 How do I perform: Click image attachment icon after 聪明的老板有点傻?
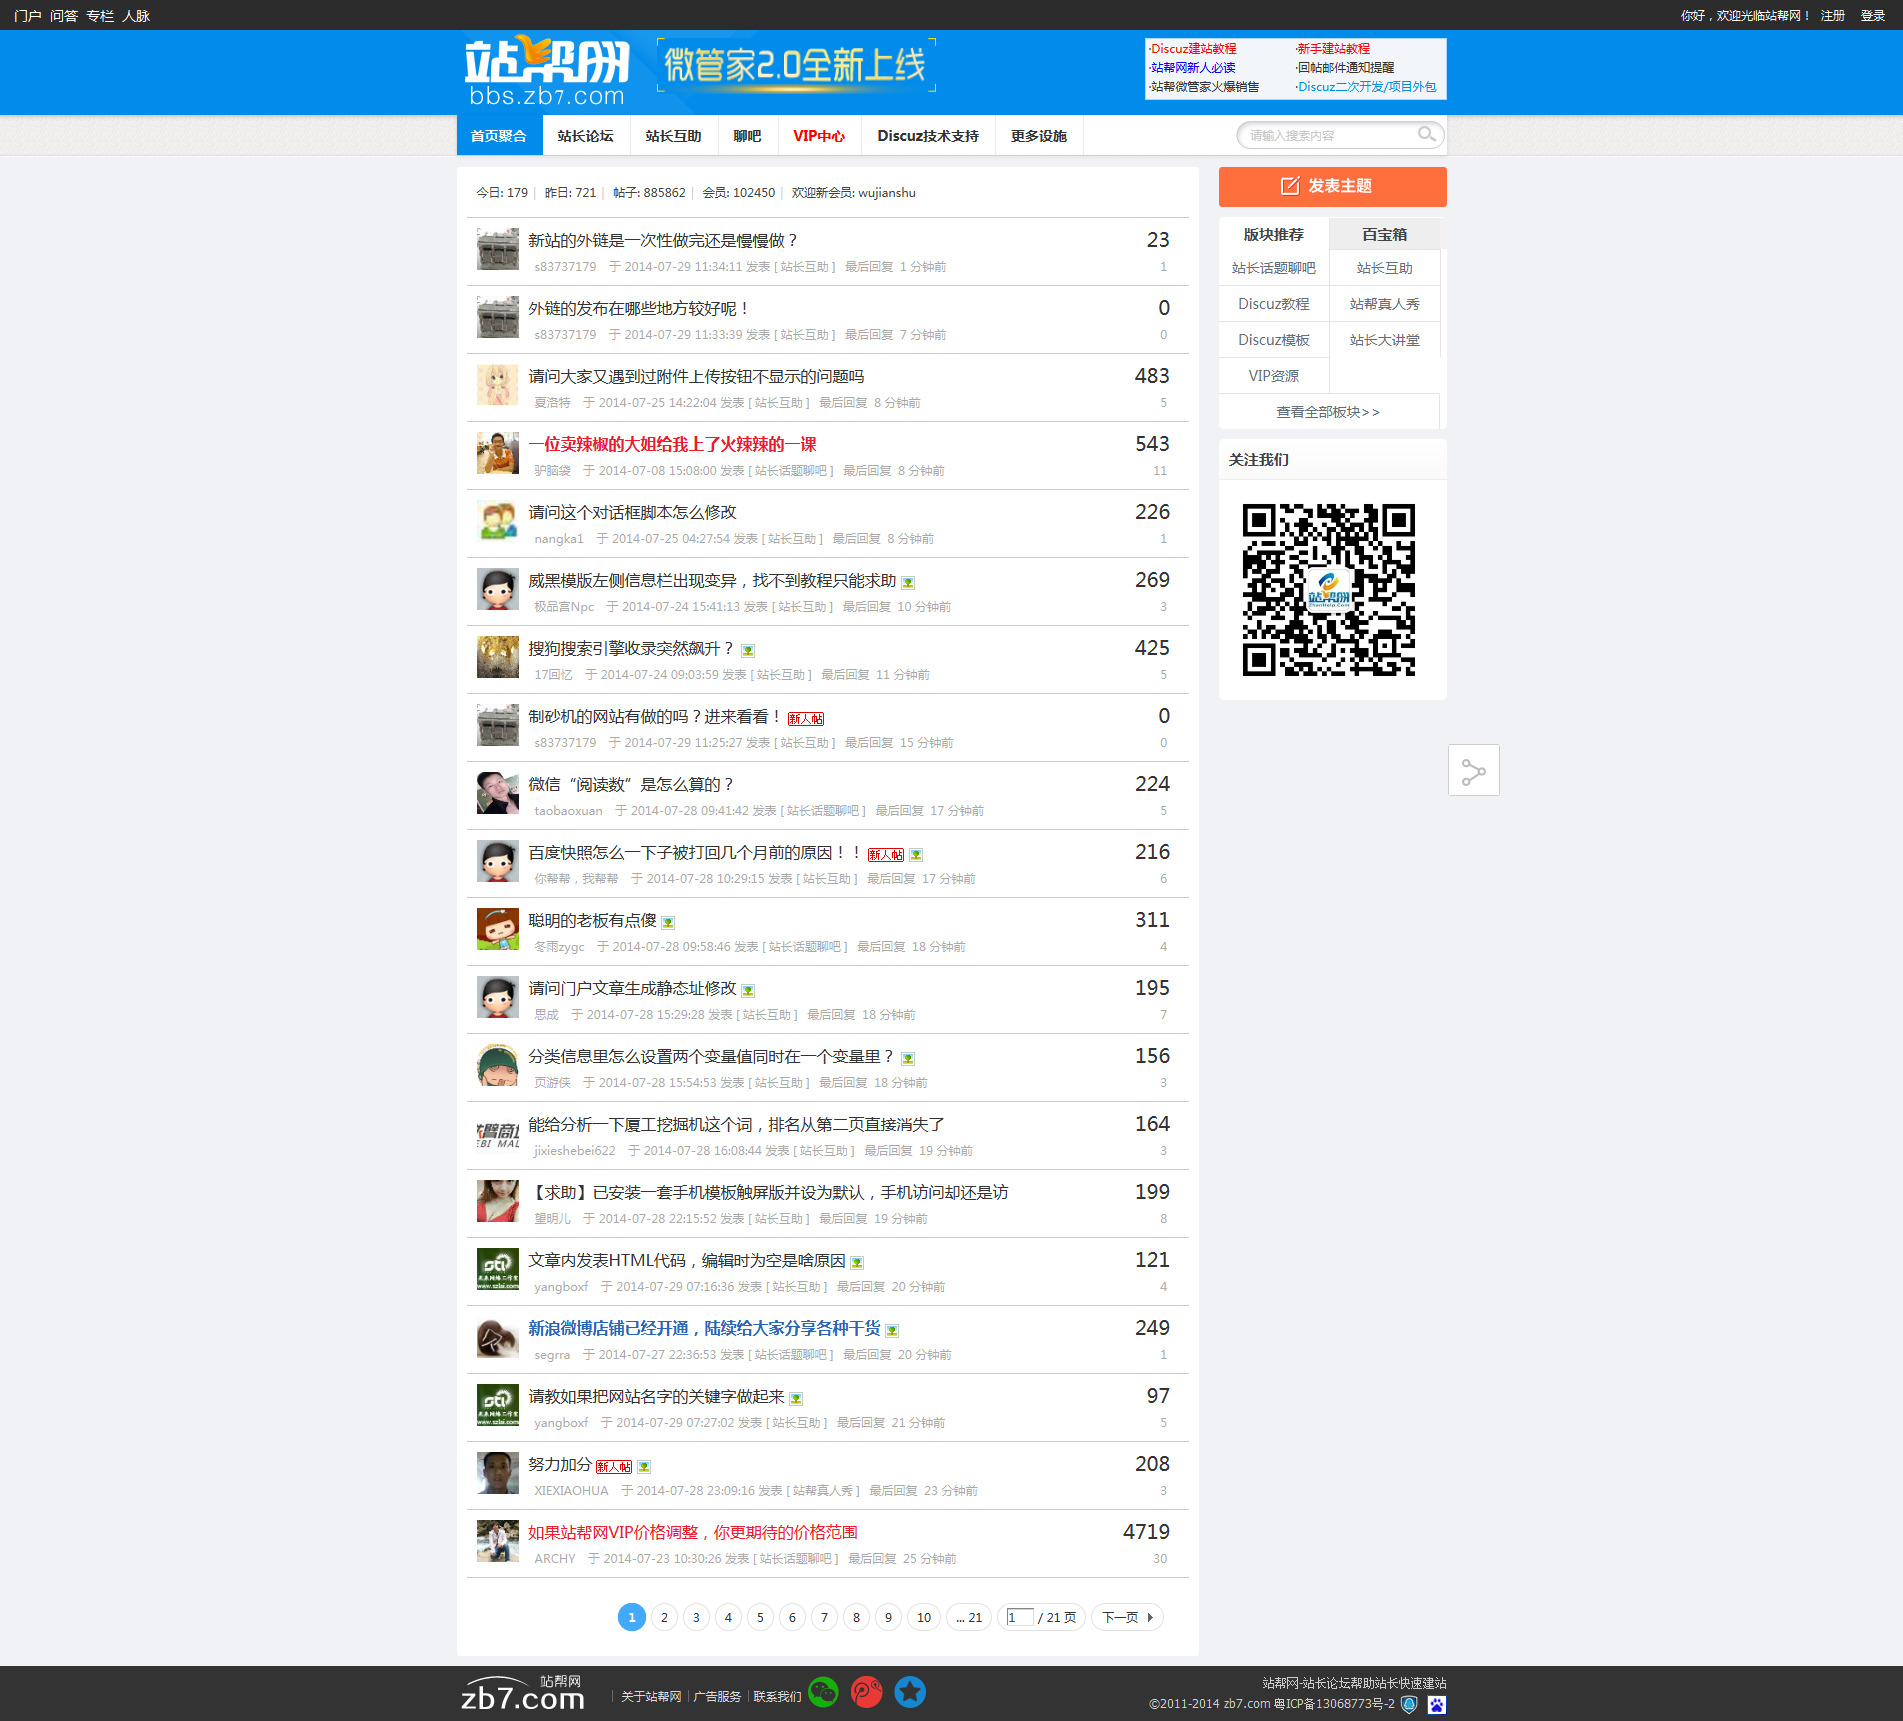(668, 923)
